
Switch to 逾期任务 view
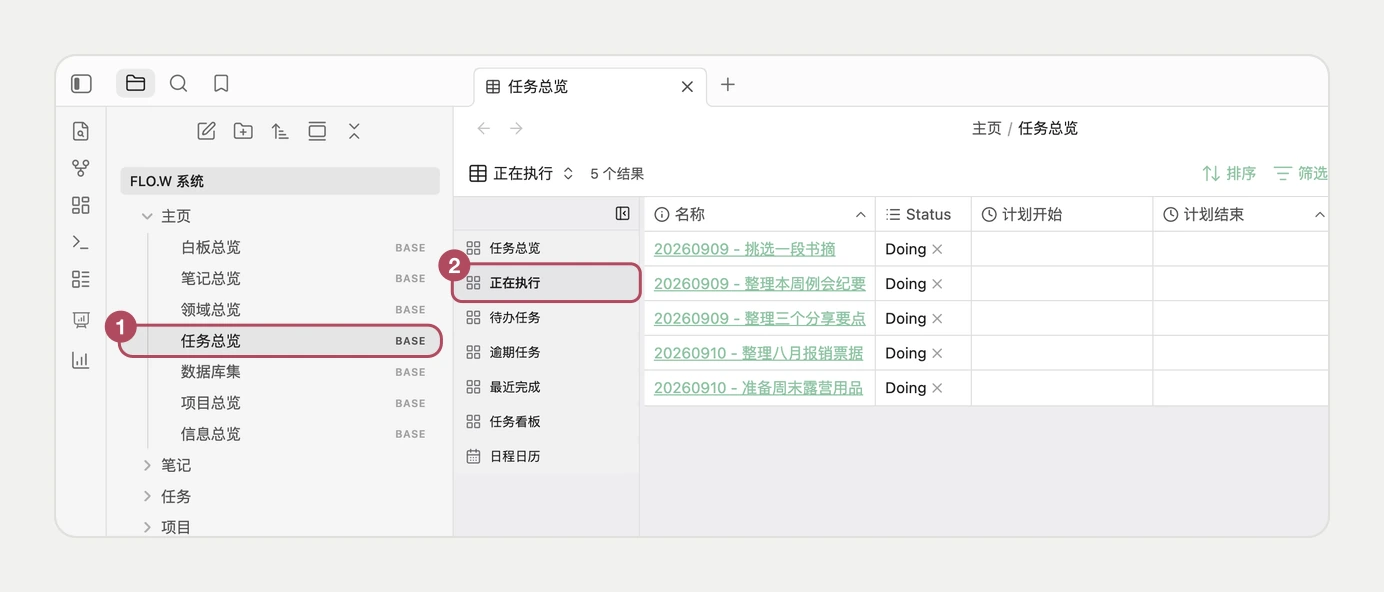[x=546, y=352]
